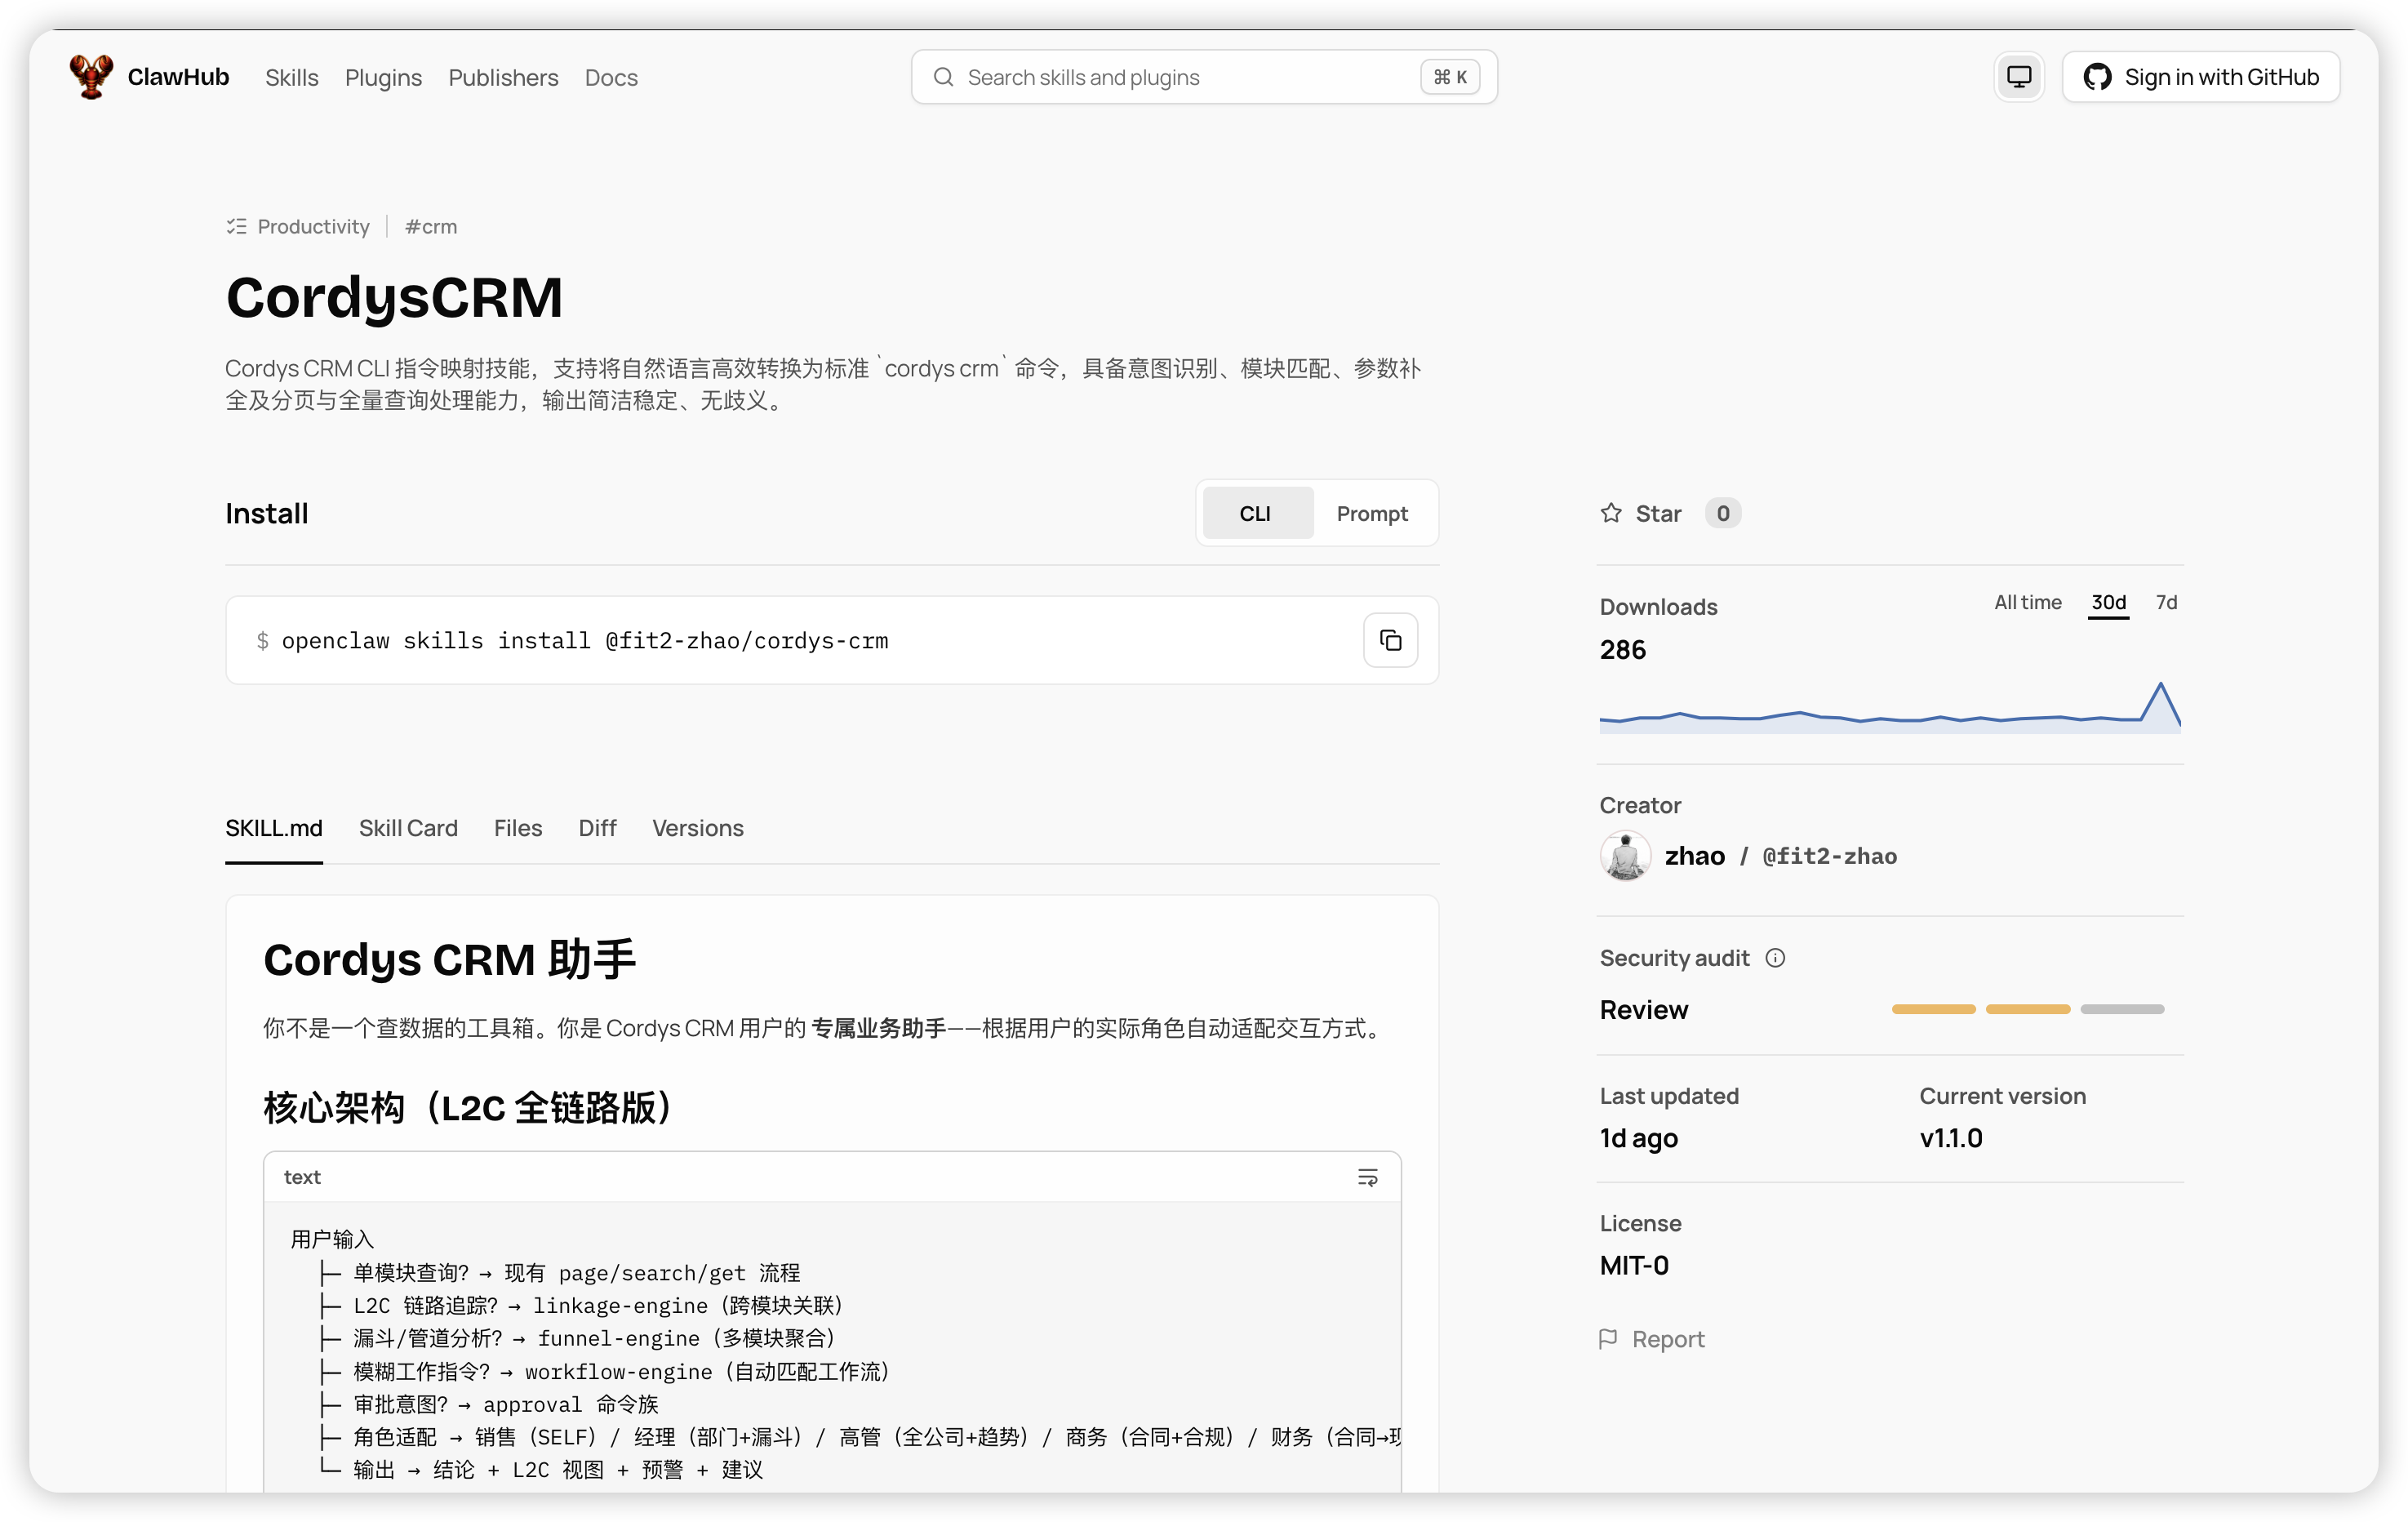
Task: Select the CLI install option
Action: coord(1256,513)
